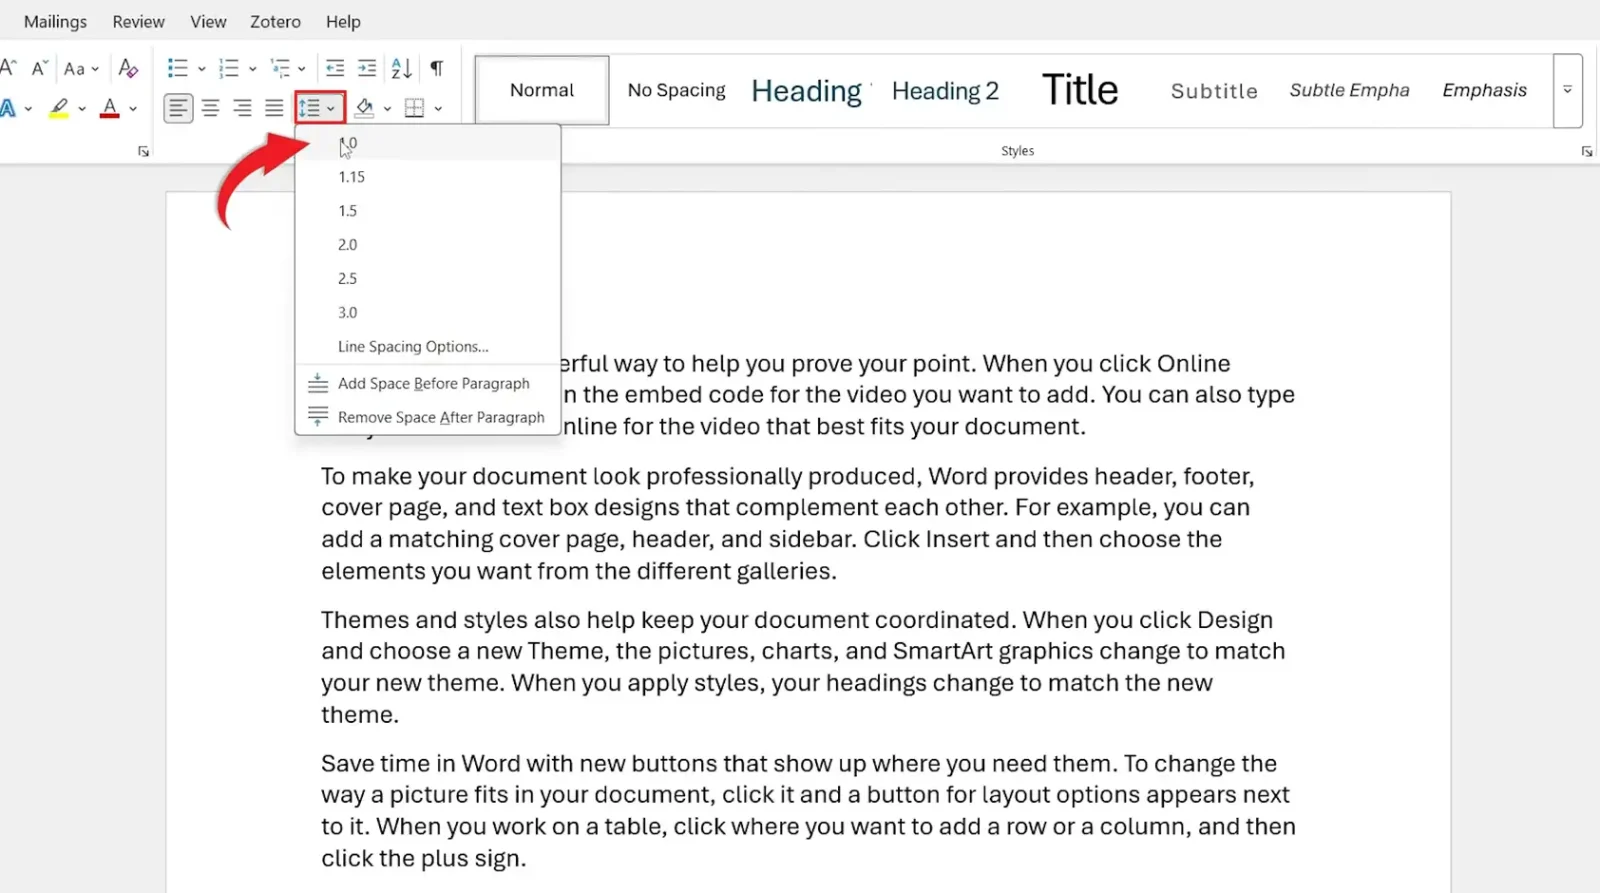Click the Increase Indent icon
The height and width of the screenshot is (893, 1600).
[x=367, y=68]
